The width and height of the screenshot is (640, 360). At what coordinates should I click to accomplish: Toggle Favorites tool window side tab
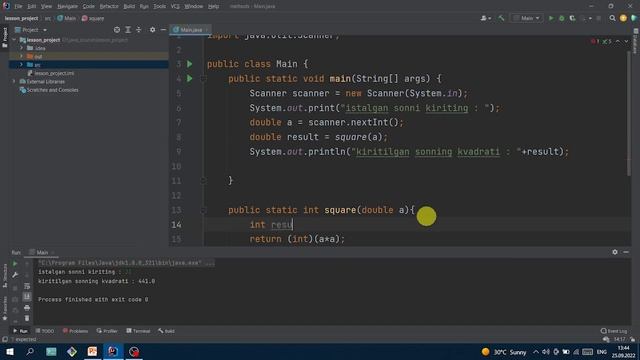(x=4, y=308)
